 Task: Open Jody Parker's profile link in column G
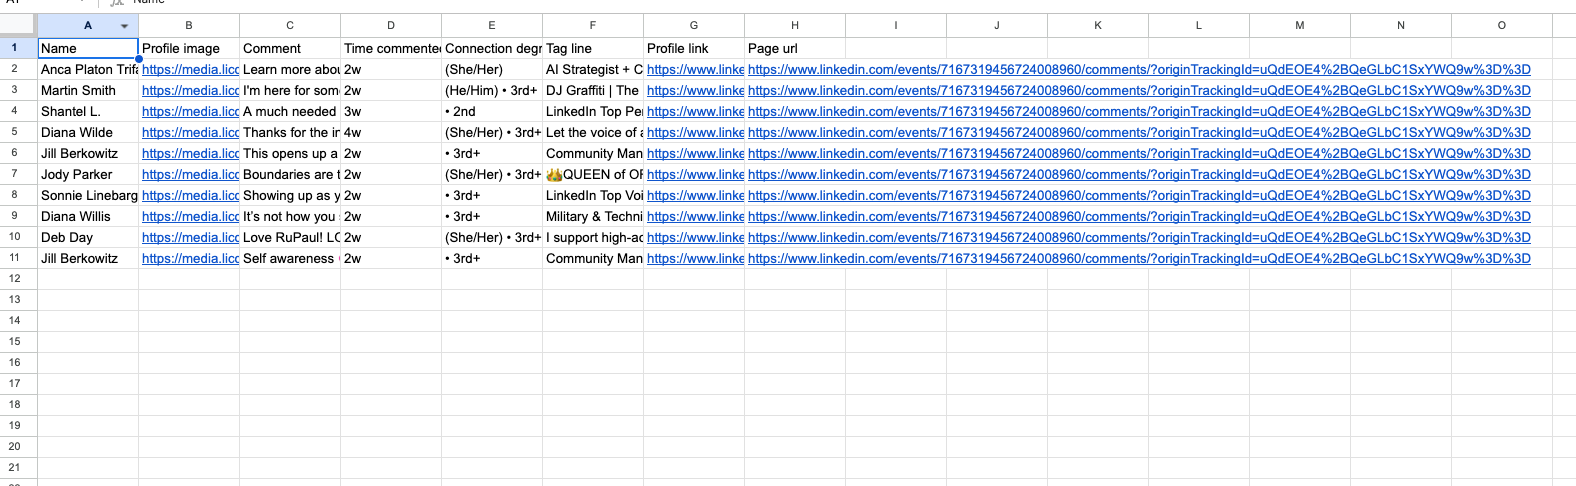coord(695,174)
